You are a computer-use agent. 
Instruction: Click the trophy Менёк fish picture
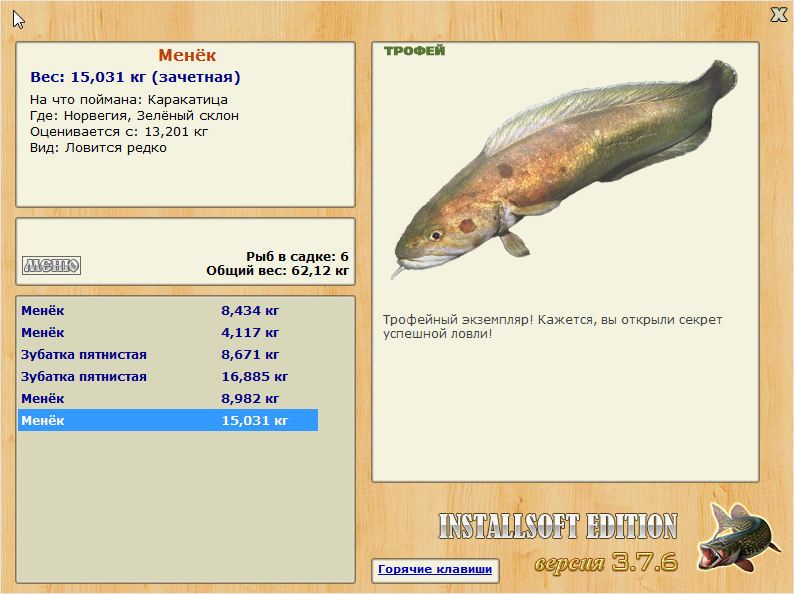click(x=565, y=169)
